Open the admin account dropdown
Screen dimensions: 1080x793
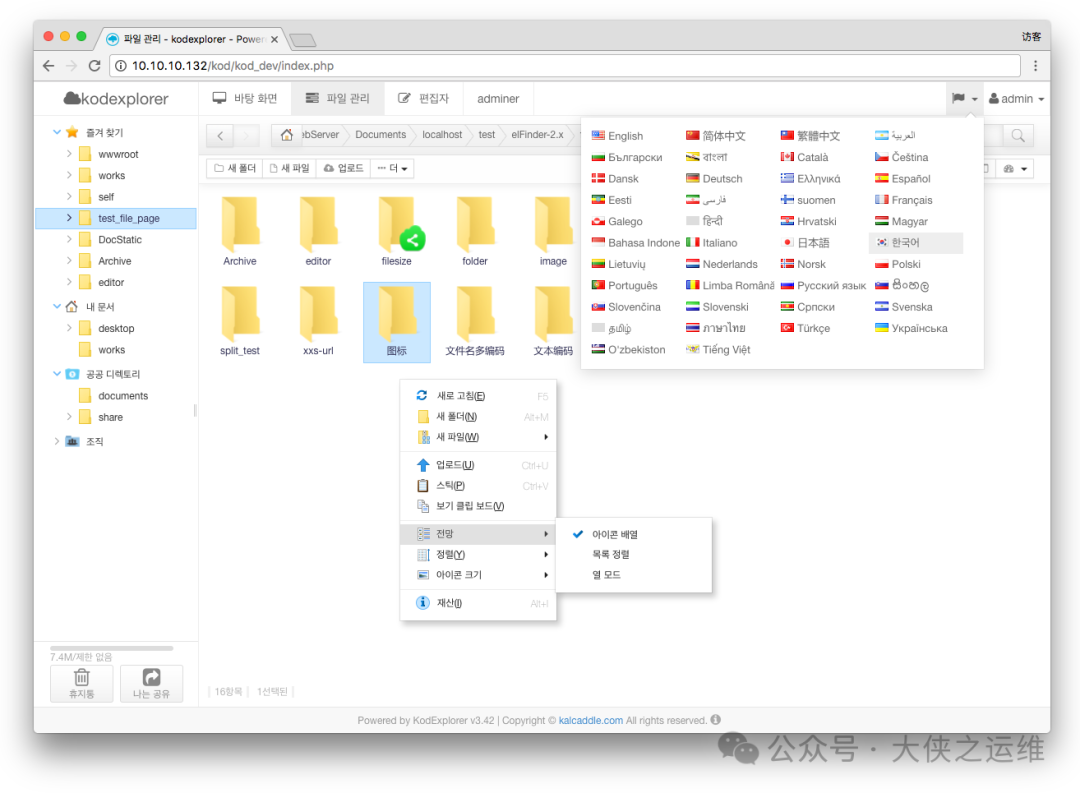[1016, 98]
